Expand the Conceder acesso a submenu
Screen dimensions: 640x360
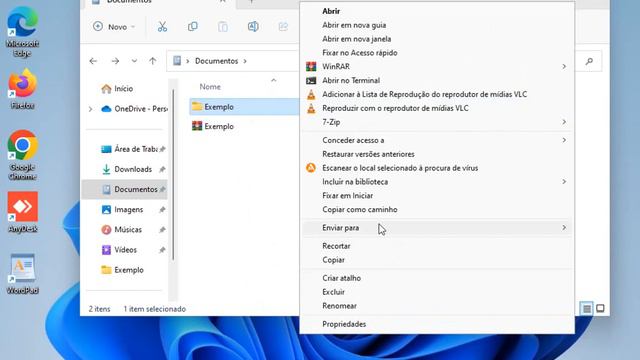pyautogui.click(x=564, y=140)
